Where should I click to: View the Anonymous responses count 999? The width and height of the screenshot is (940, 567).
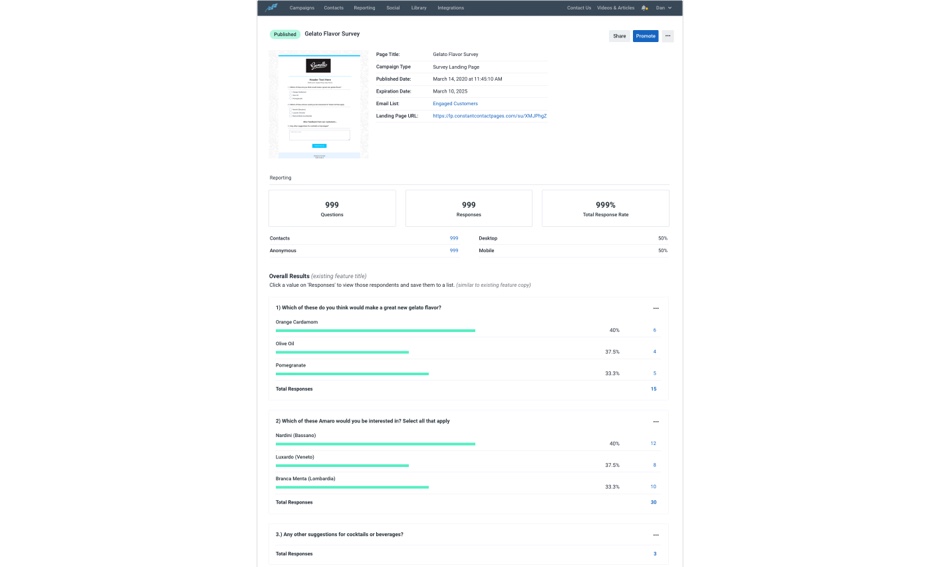point(453,251)
